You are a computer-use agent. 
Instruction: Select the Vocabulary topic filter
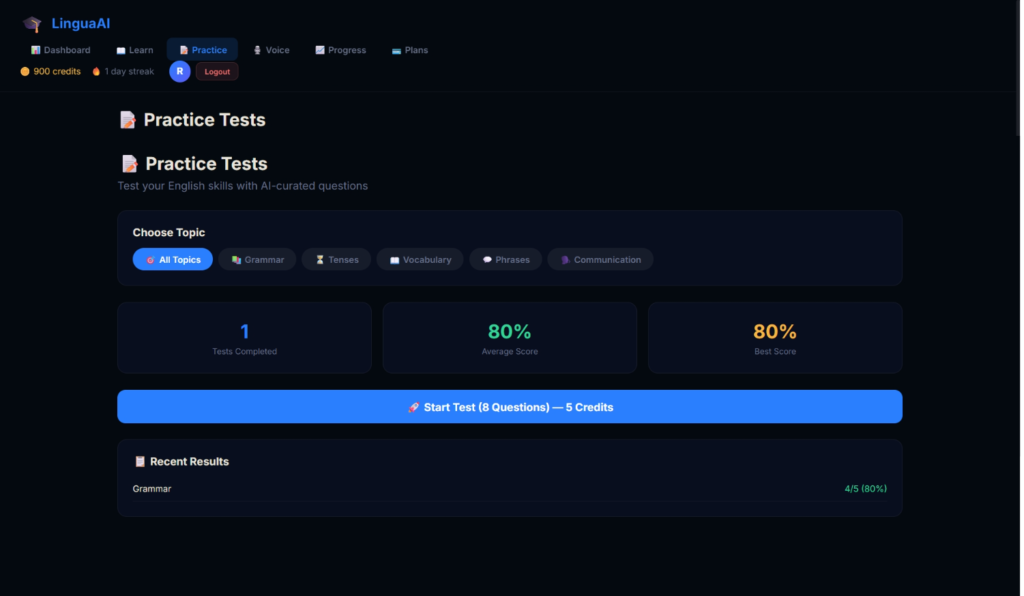[x=419, y=259]
